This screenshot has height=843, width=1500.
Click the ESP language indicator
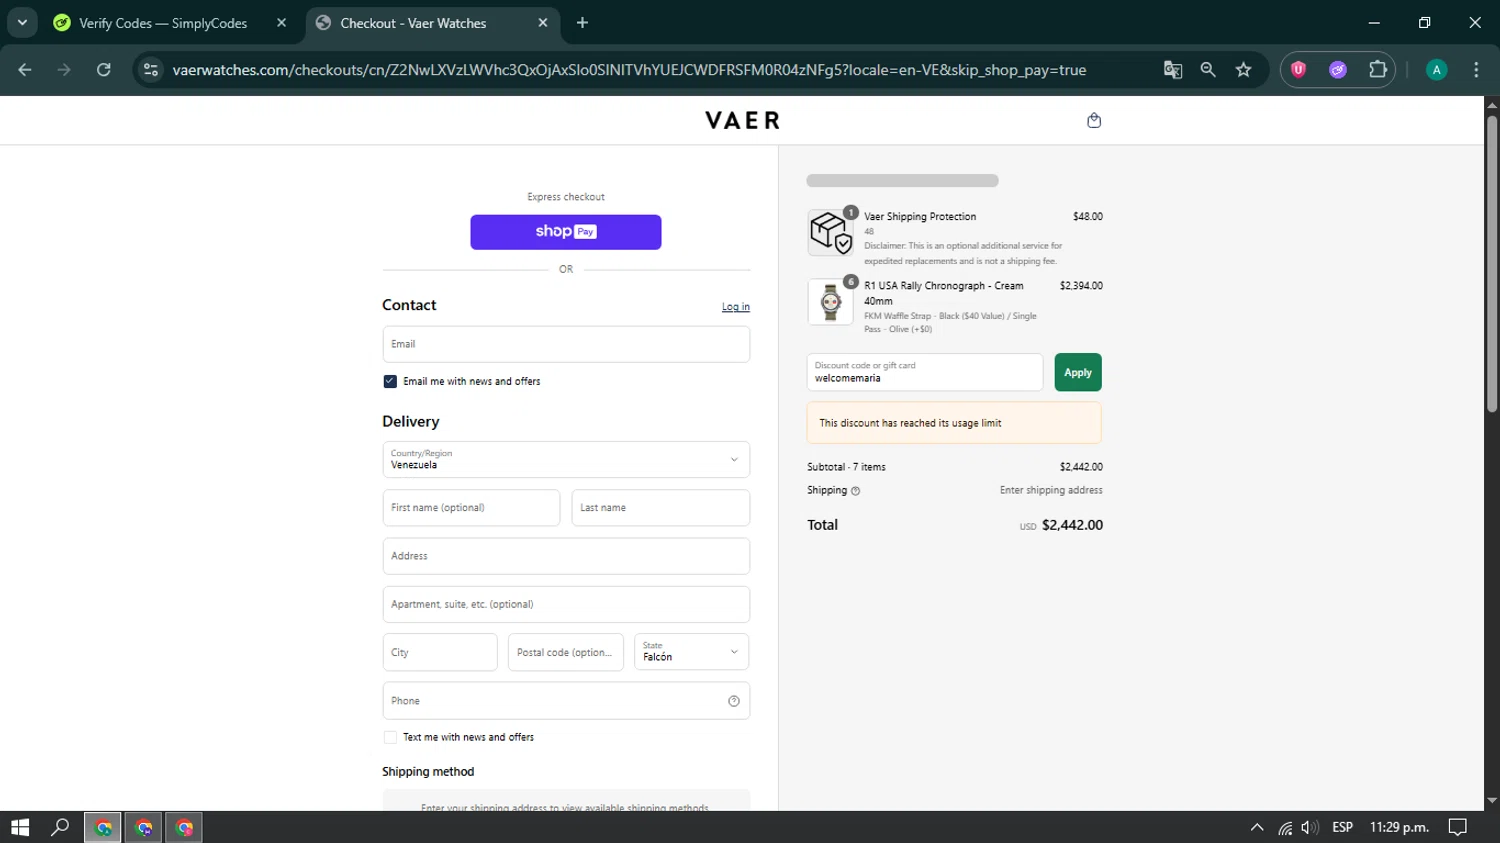click(x=1343, y=827)
